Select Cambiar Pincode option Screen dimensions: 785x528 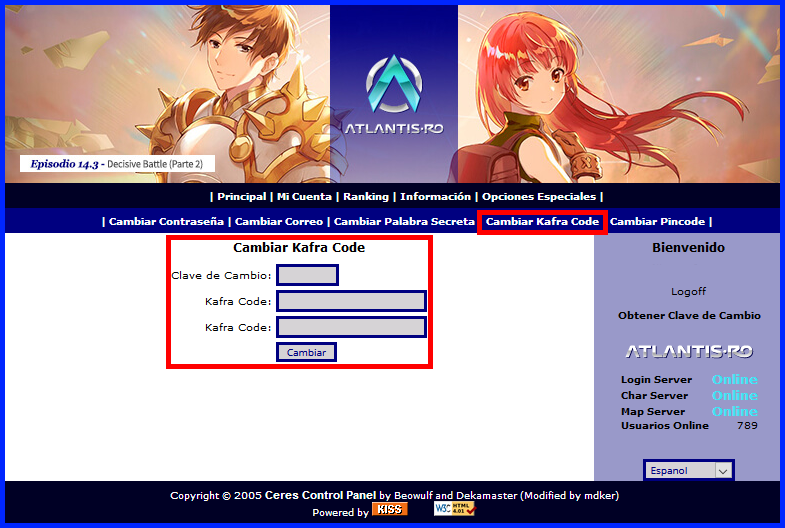(657, 222)
